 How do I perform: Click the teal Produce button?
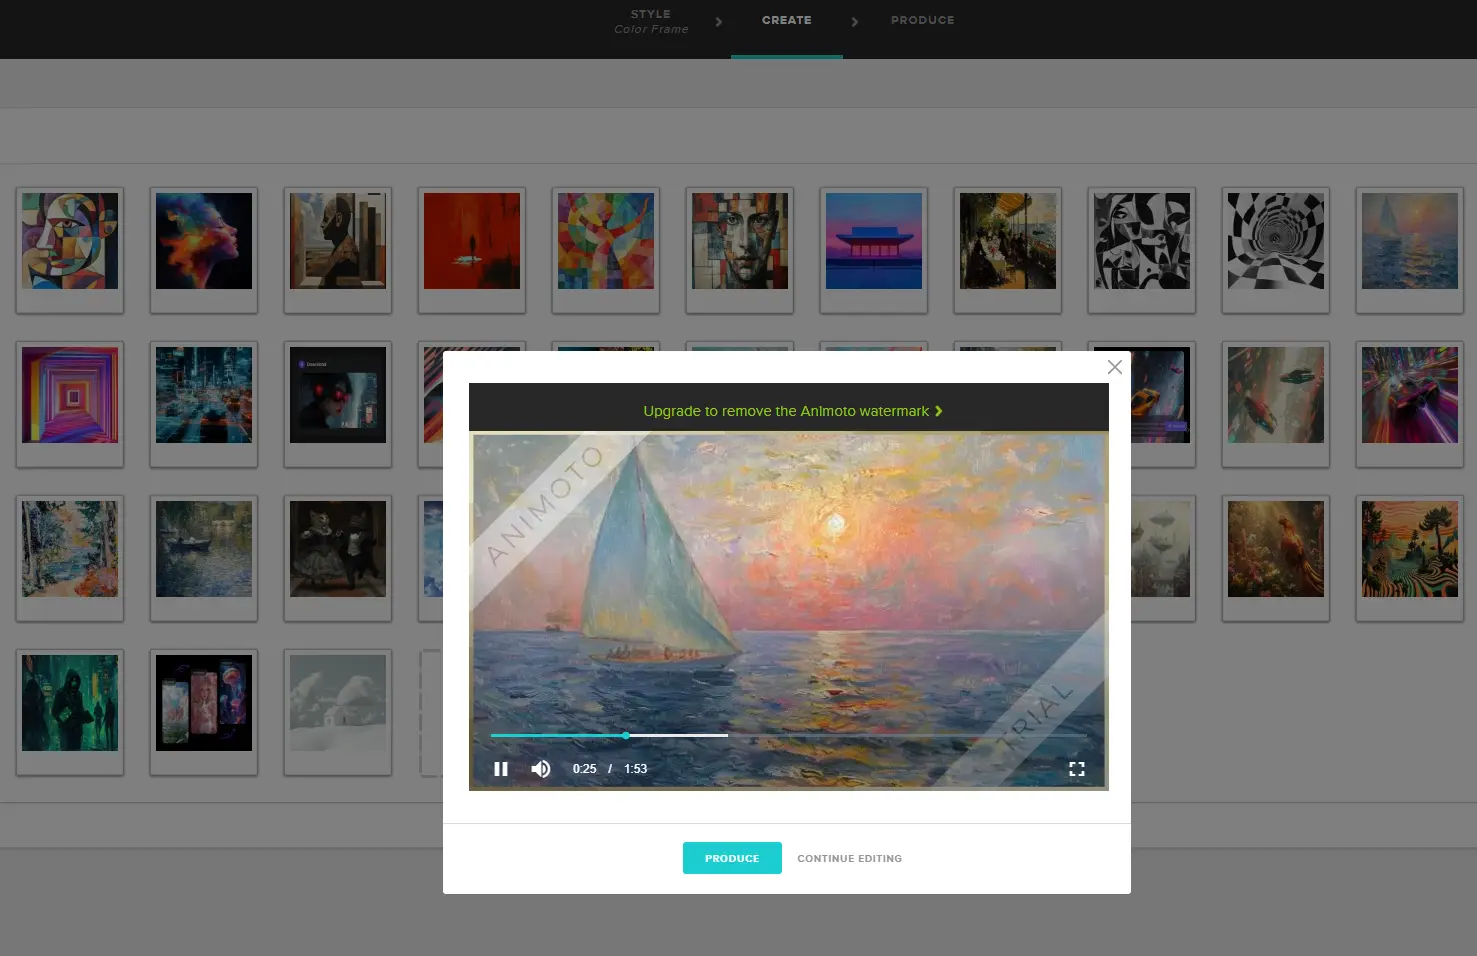click(x=732, y=858)
